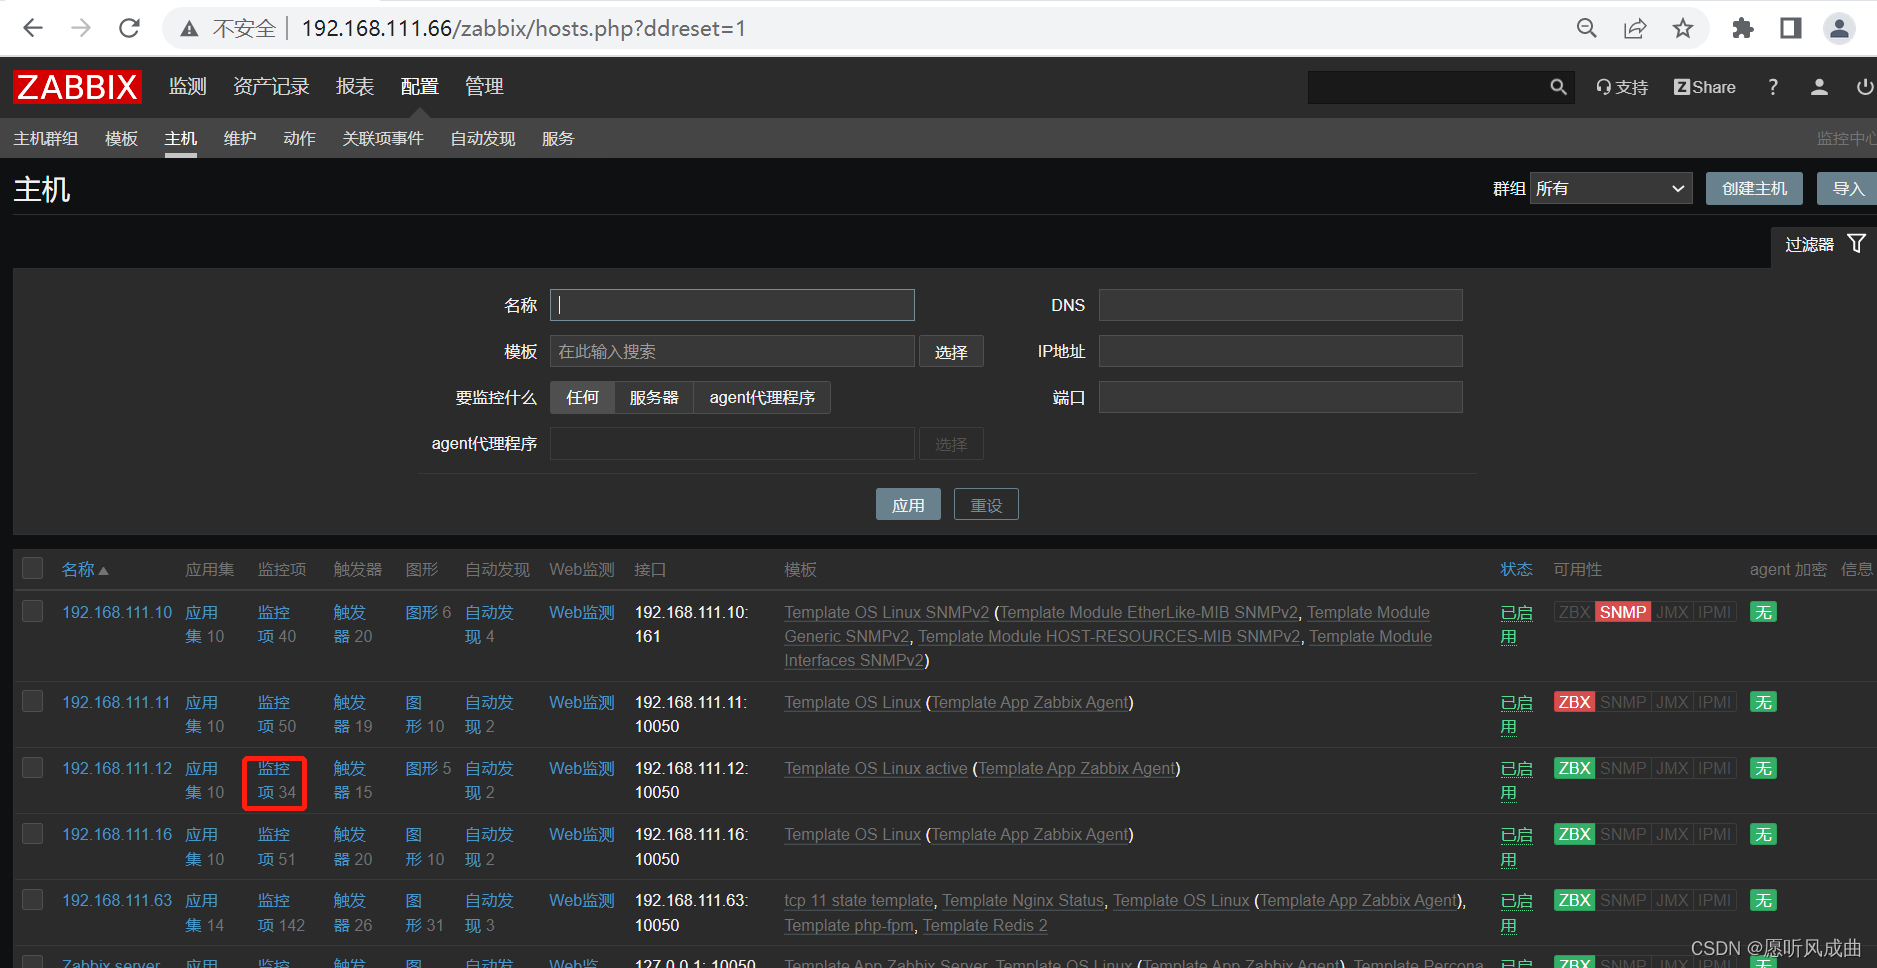Focus the DNS filter input
This screenshot has height=968, width=1877.
(1280, 305)
